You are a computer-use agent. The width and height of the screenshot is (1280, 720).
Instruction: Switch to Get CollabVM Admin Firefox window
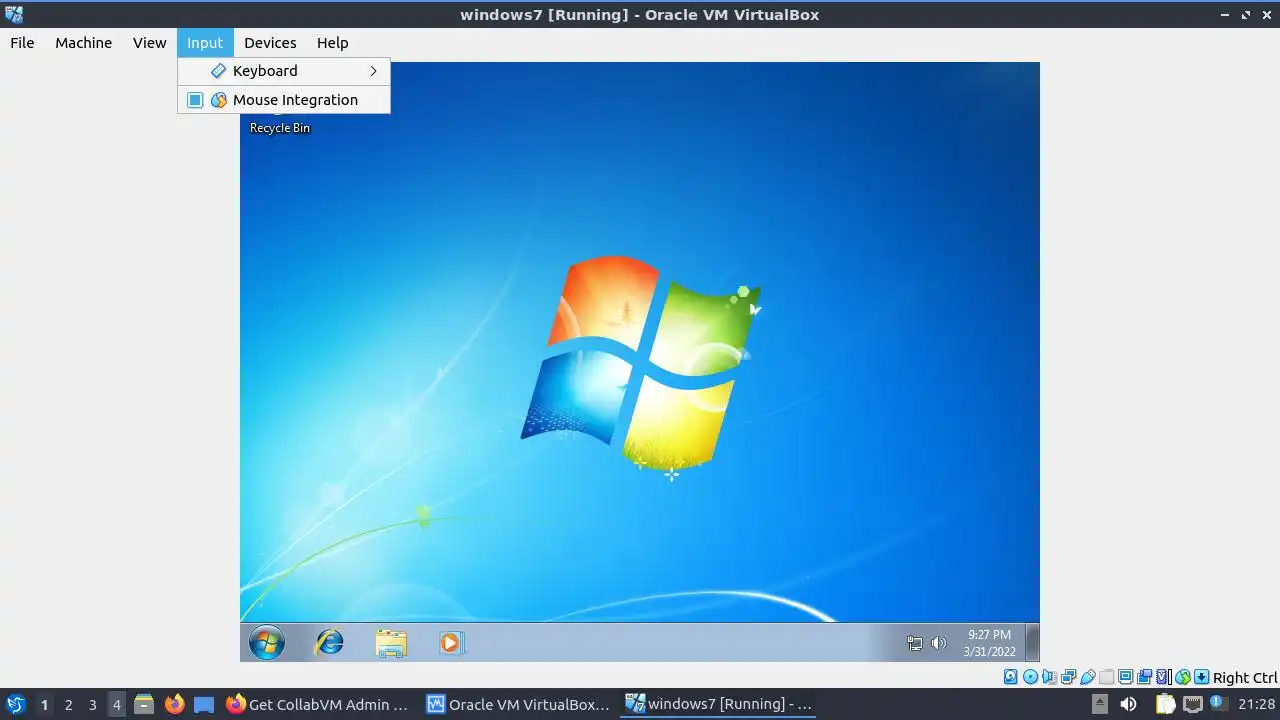tap(318, 704)
